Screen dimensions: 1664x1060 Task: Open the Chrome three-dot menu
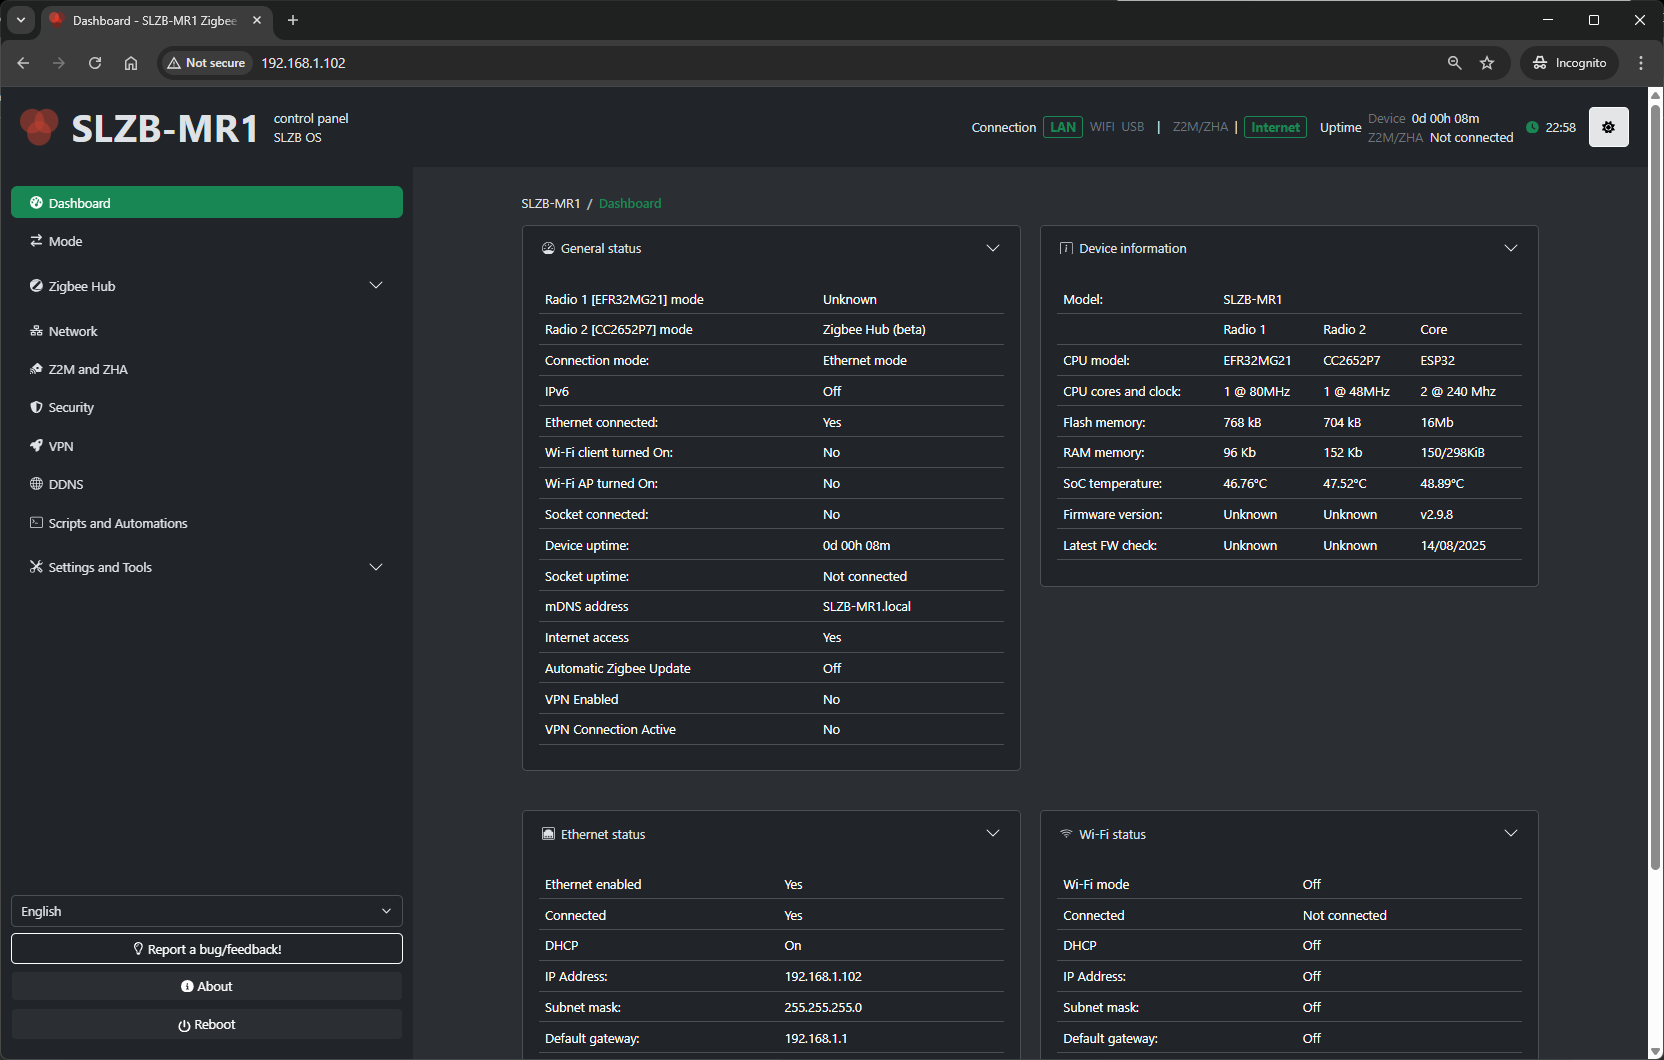[x=1641, y=63]
